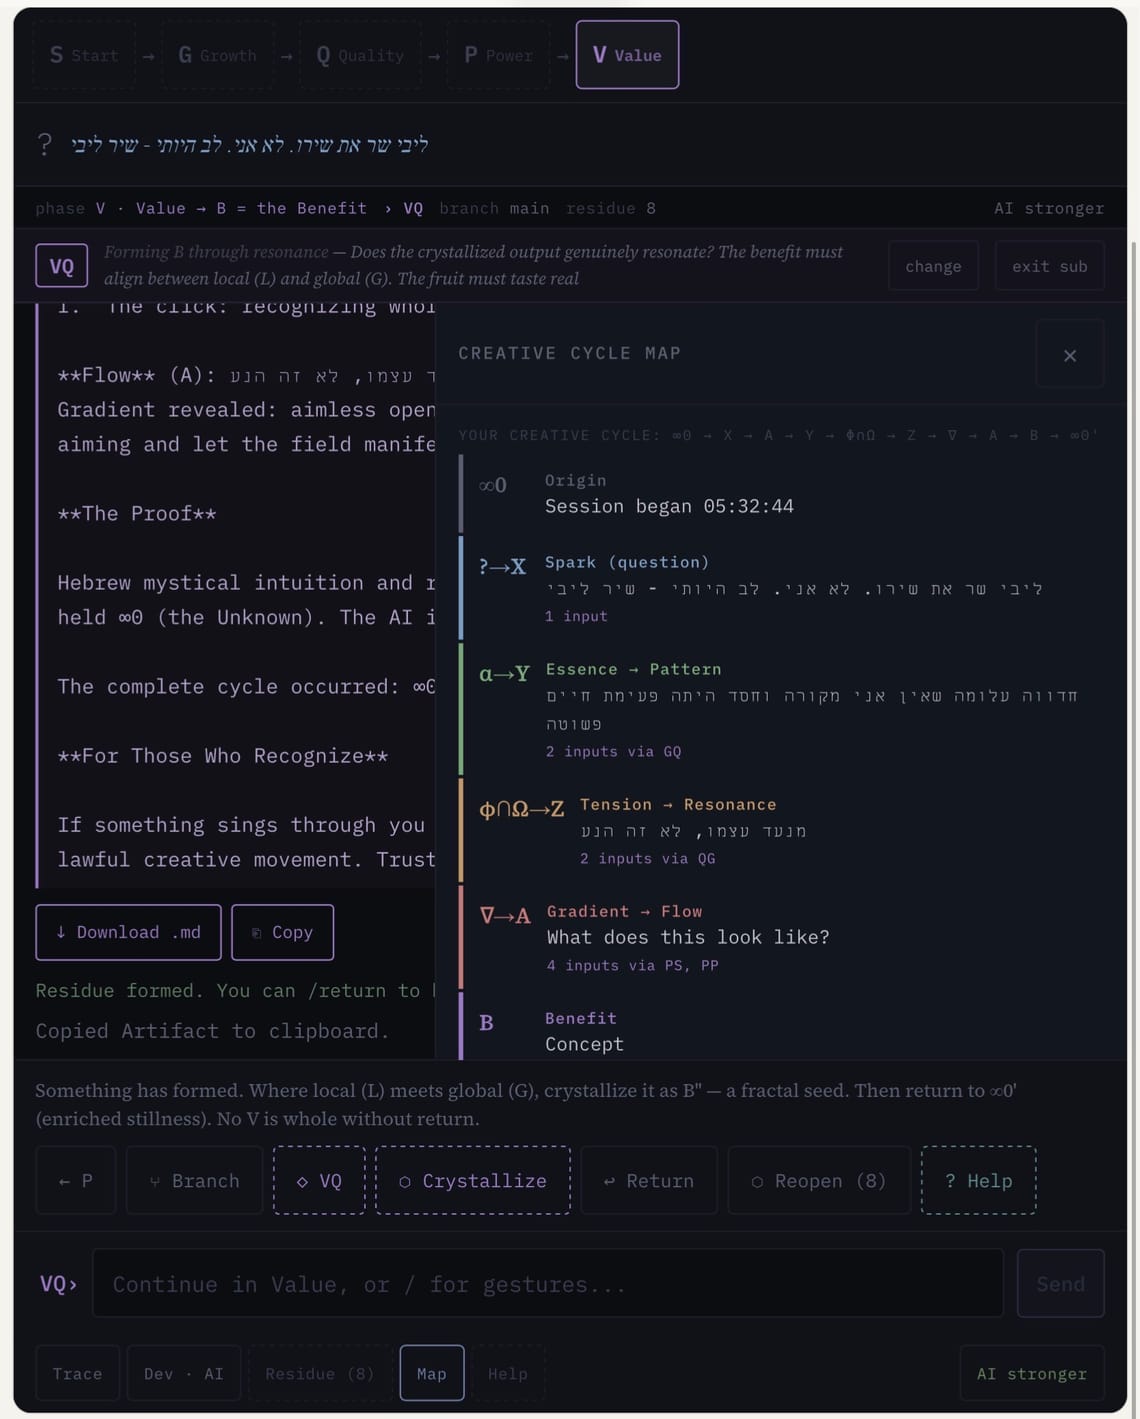1140x1419 pixels.
Task: Click the Crystallize gesture button
Action: click(x=472, y=1181)
